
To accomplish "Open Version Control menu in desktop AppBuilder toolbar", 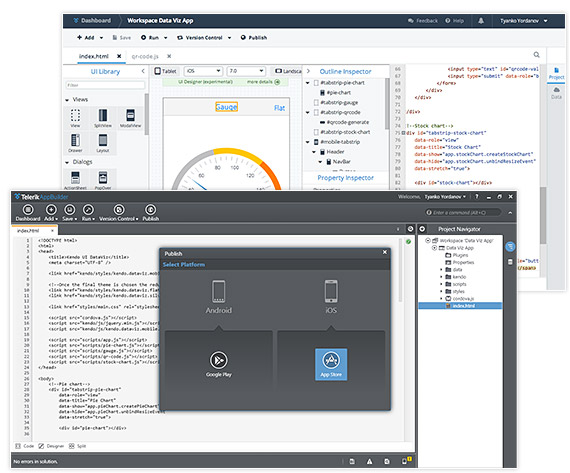I will pyautogui.click(x=119, y=213).
